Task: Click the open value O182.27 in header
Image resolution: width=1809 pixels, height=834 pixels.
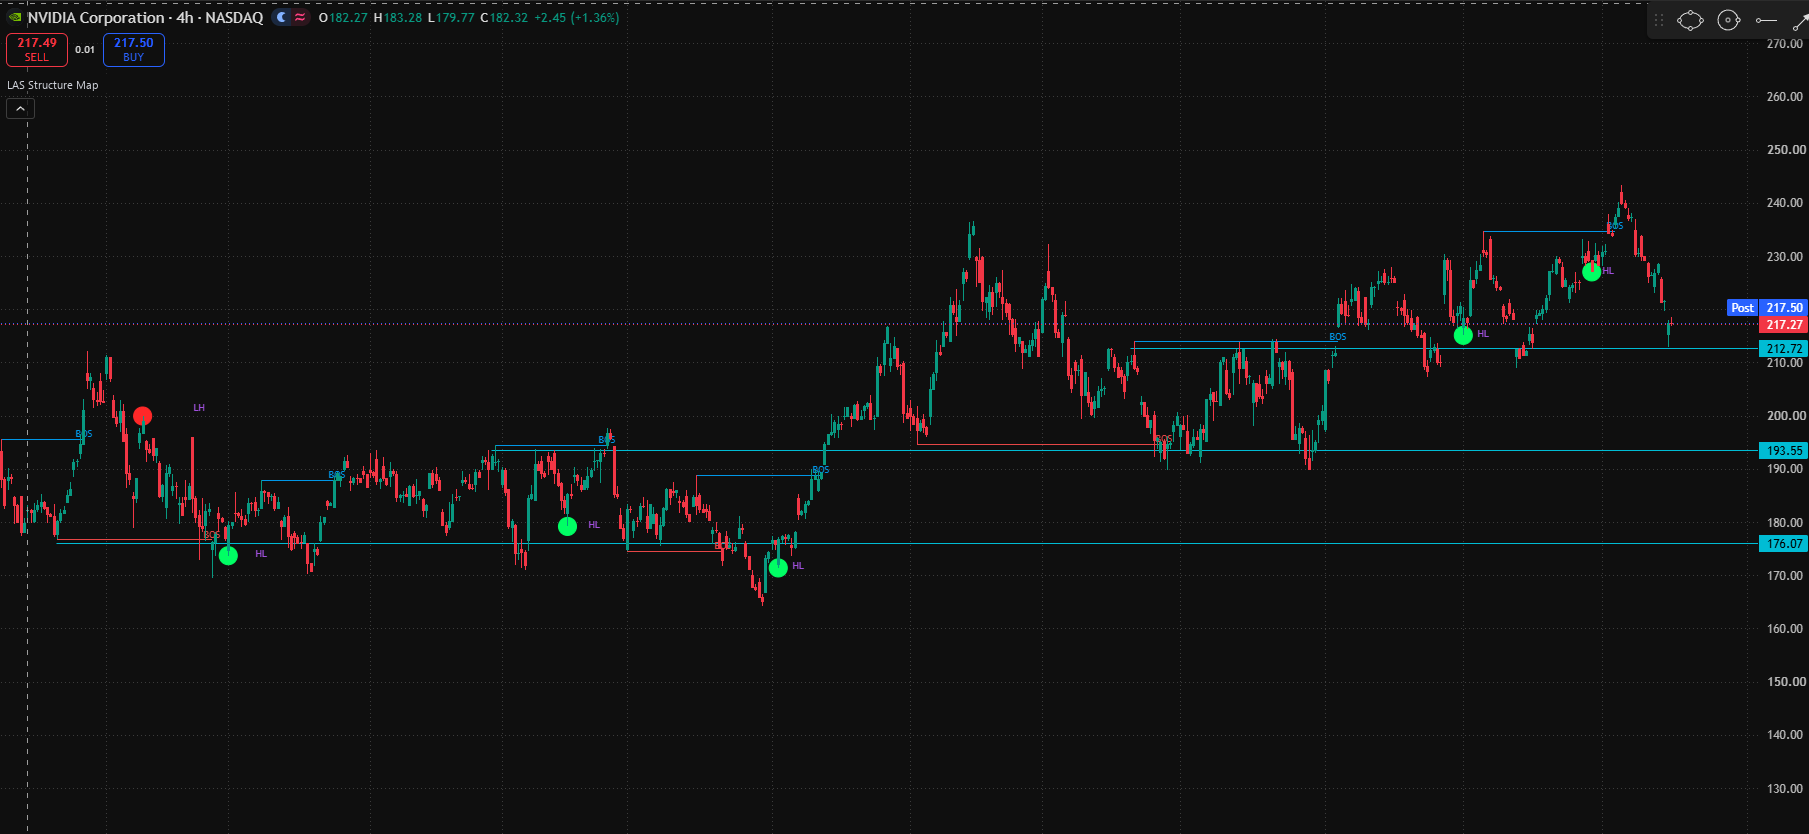Action: pos(343,18)
